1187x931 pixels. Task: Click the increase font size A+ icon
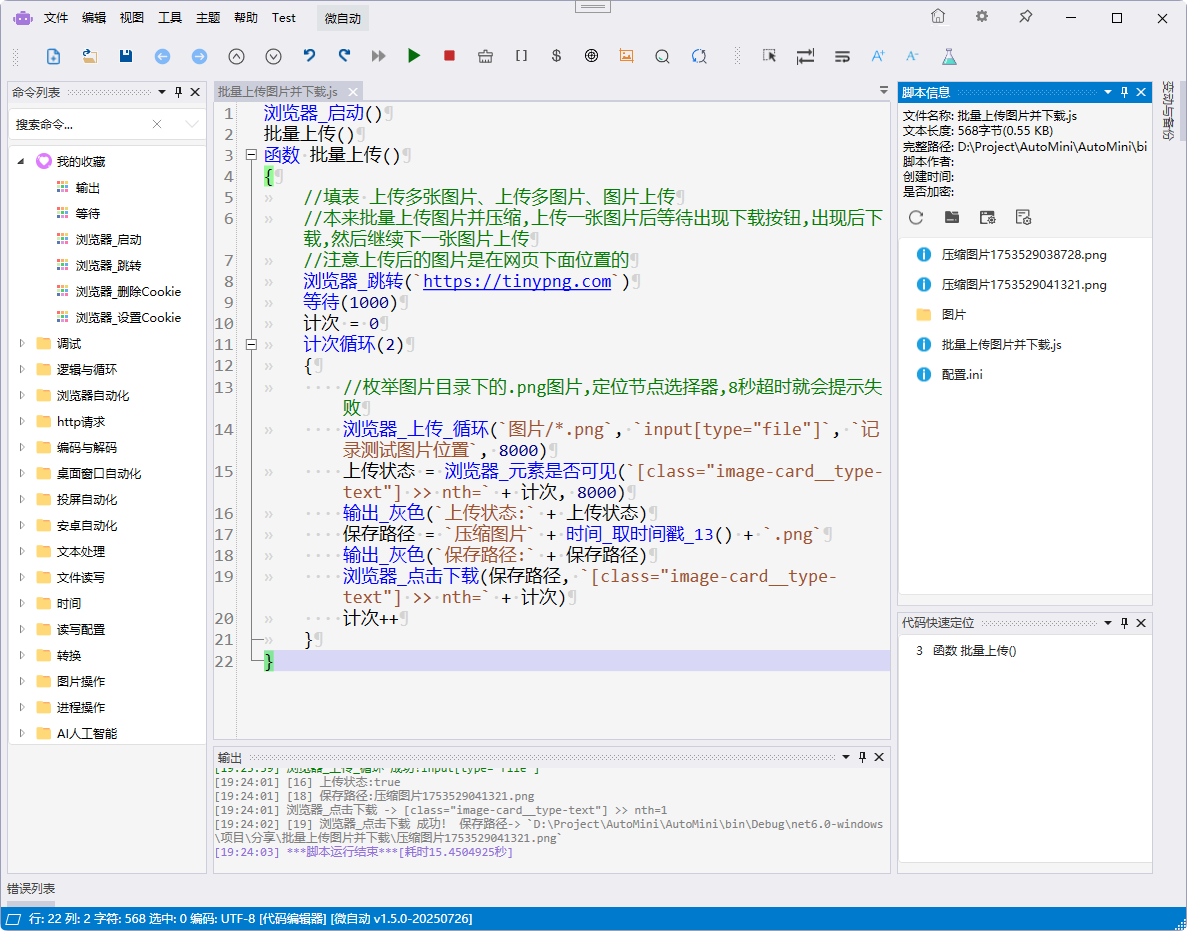(878, 56)
